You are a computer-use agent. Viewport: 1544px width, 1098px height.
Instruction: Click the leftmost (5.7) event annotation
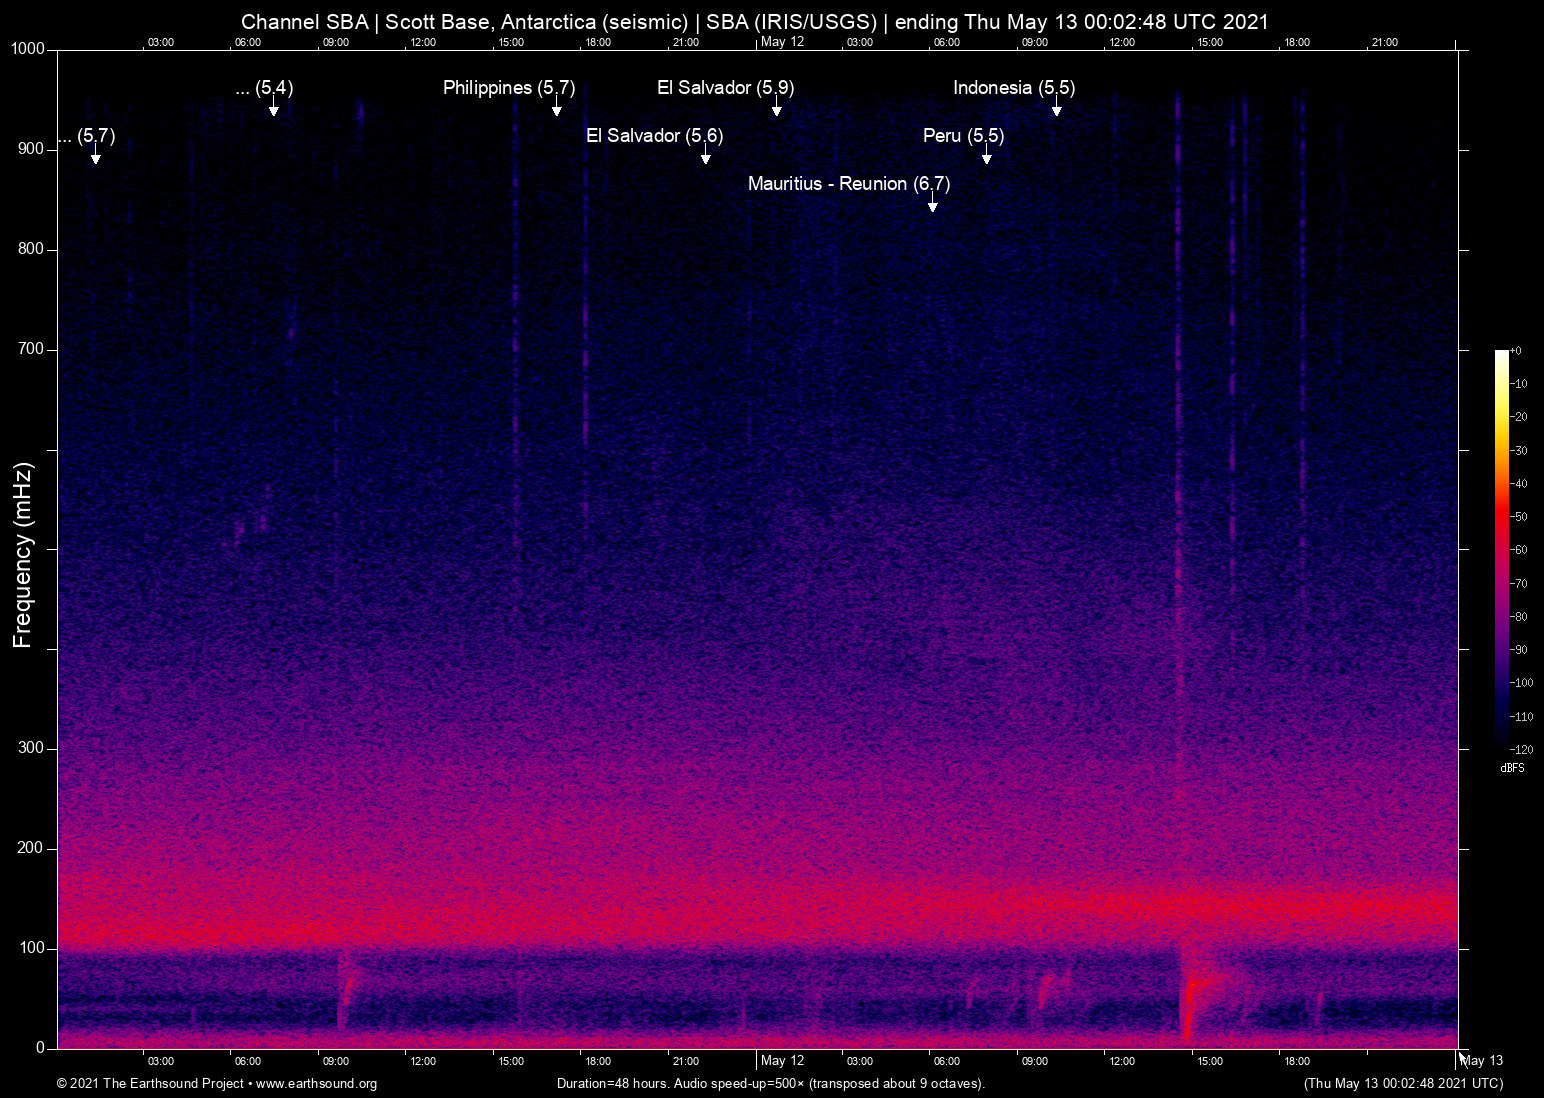[x=86, y=138]
